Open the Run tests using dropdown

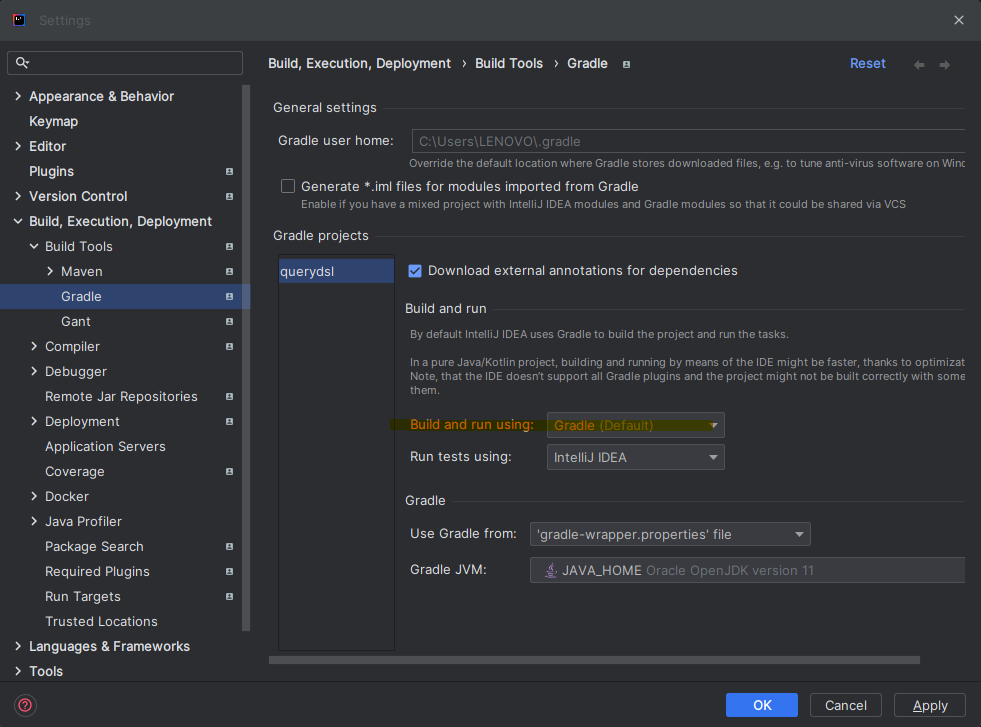pyautogui.click(x=636, y=457)
